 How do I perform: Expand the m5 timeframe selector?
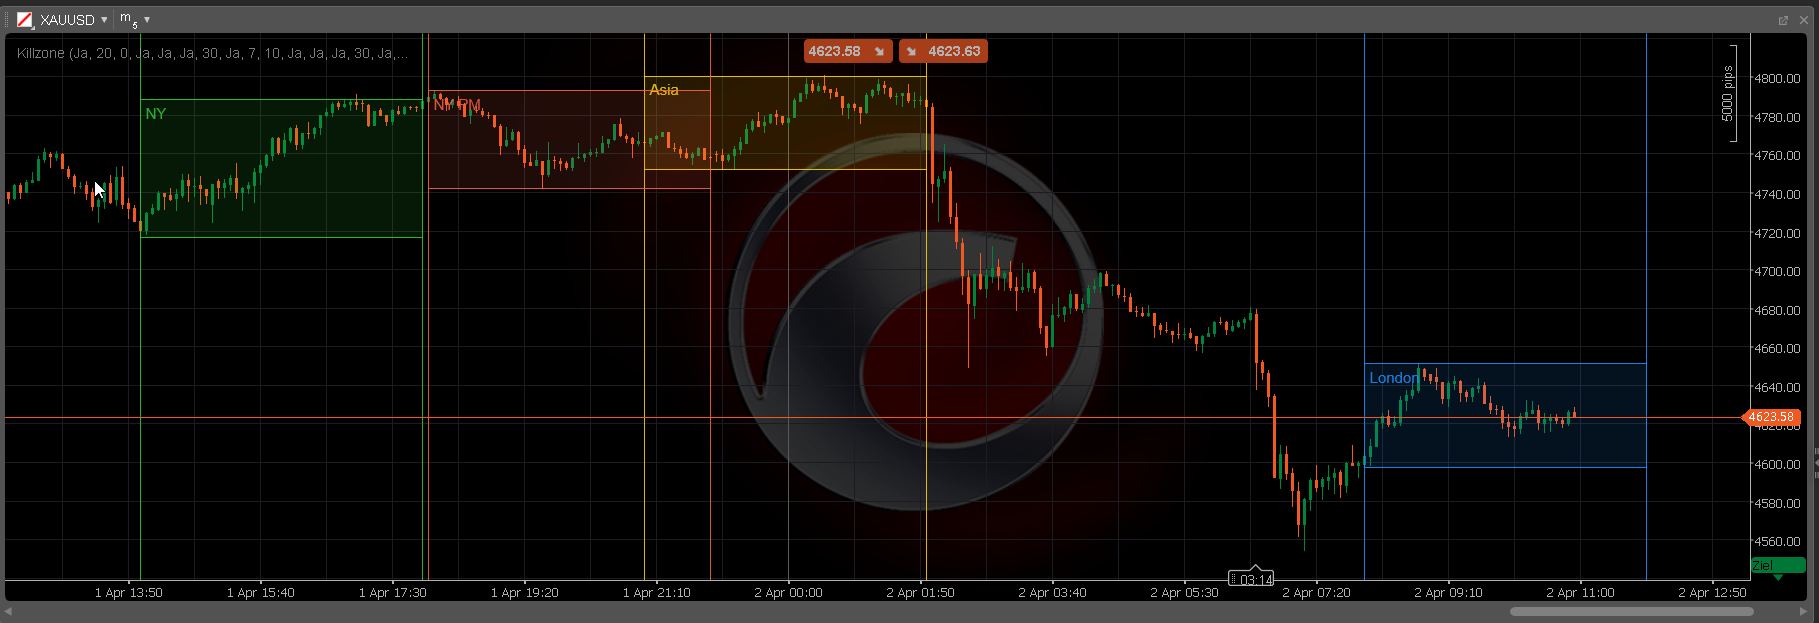click(147, 20)
